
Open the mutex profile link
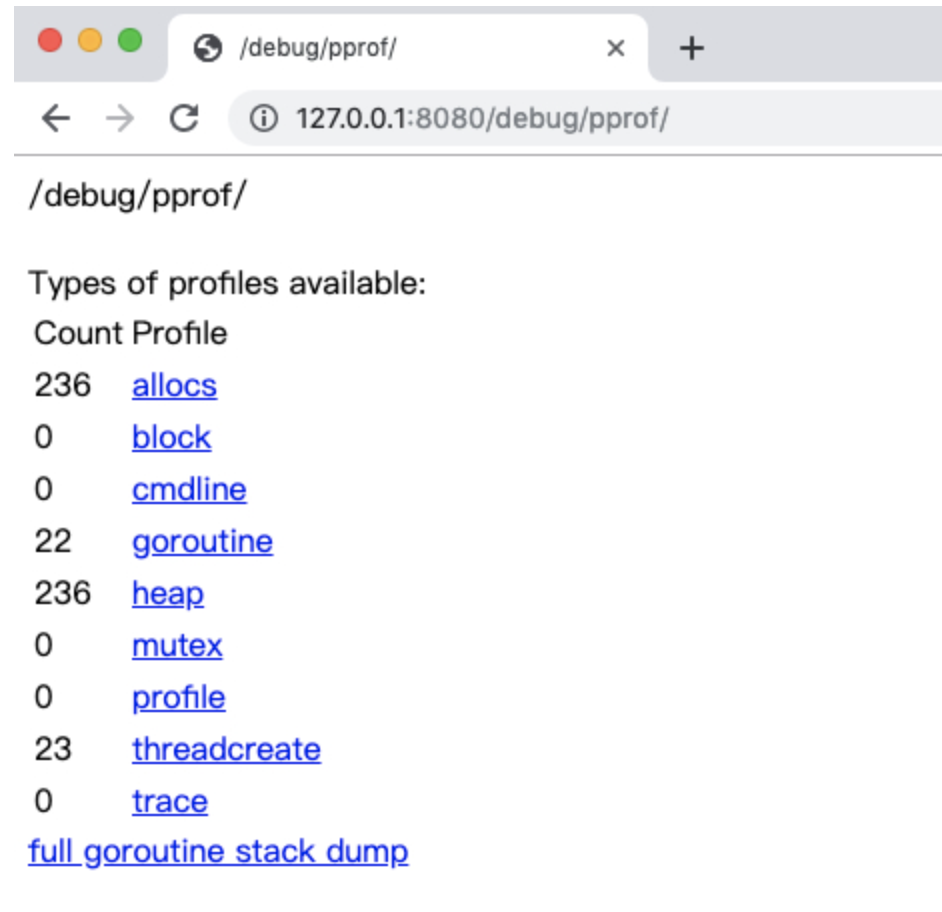(x=177, y=646)
